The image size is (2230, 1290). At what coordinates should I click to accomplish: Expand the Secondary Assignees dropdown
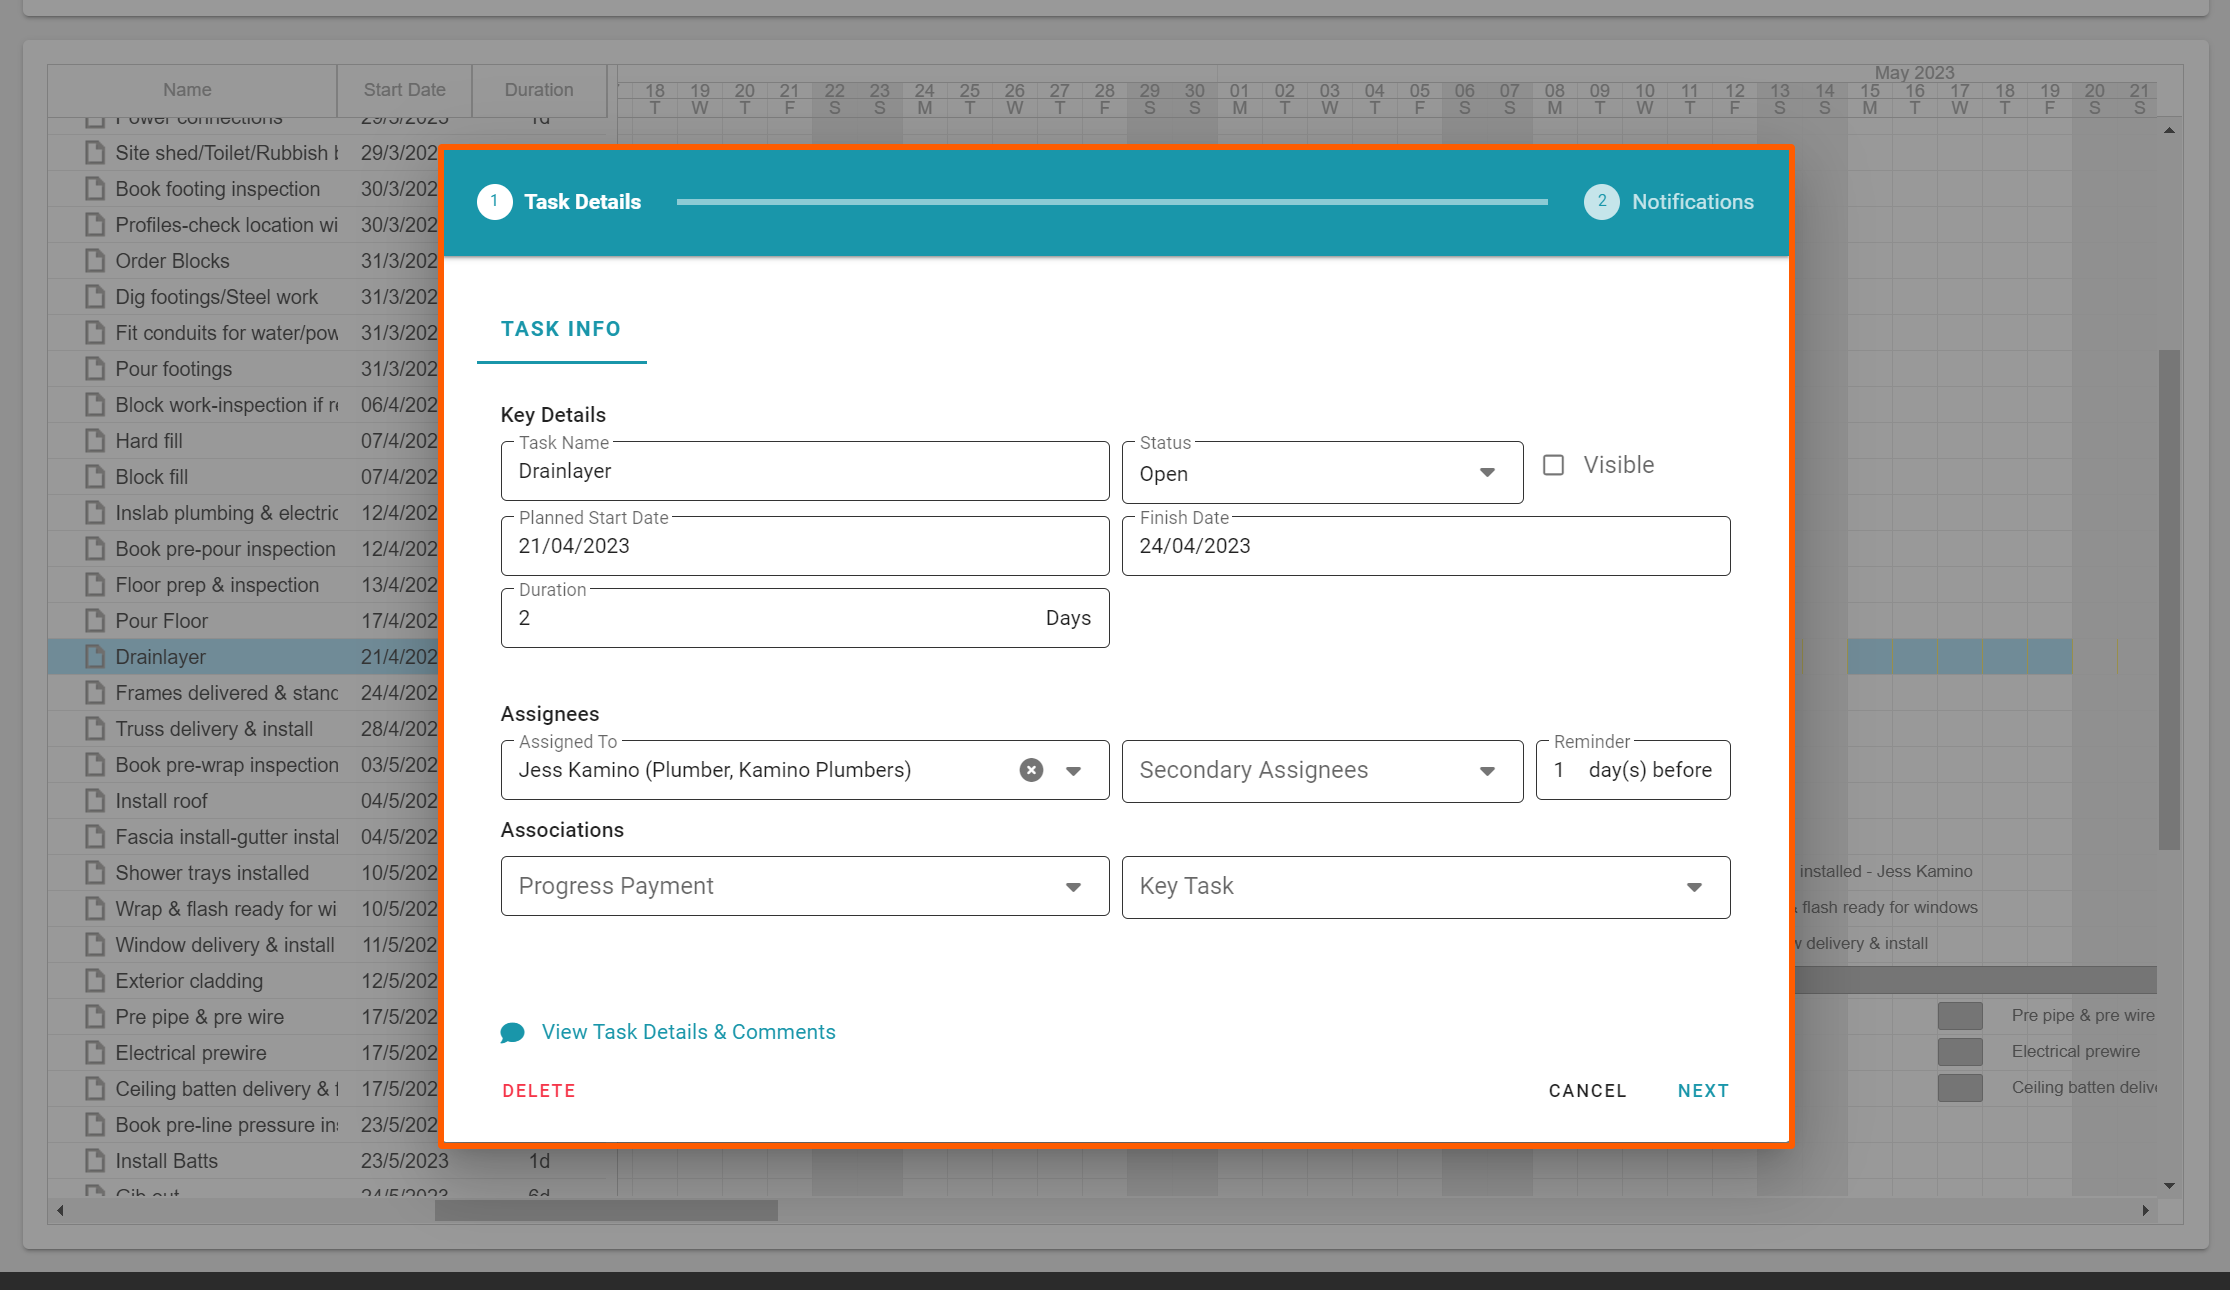tap(1322, 771)
